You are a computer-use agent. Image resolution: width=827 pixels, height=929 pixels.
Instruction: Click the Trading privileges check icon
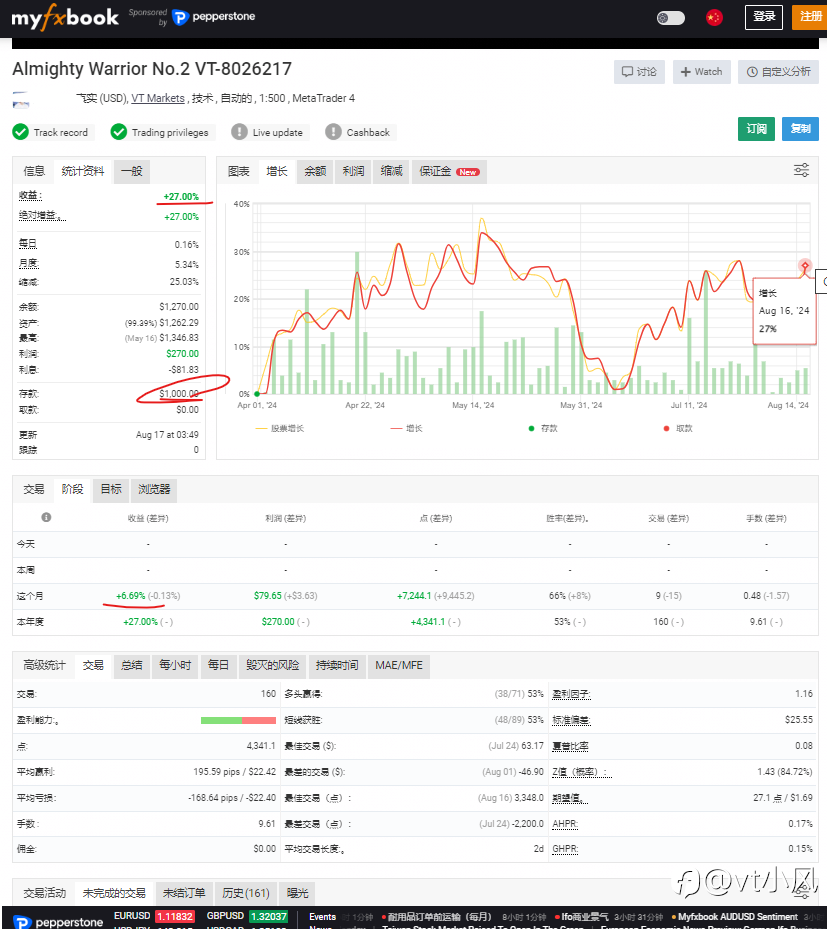(x=118, y=132)
